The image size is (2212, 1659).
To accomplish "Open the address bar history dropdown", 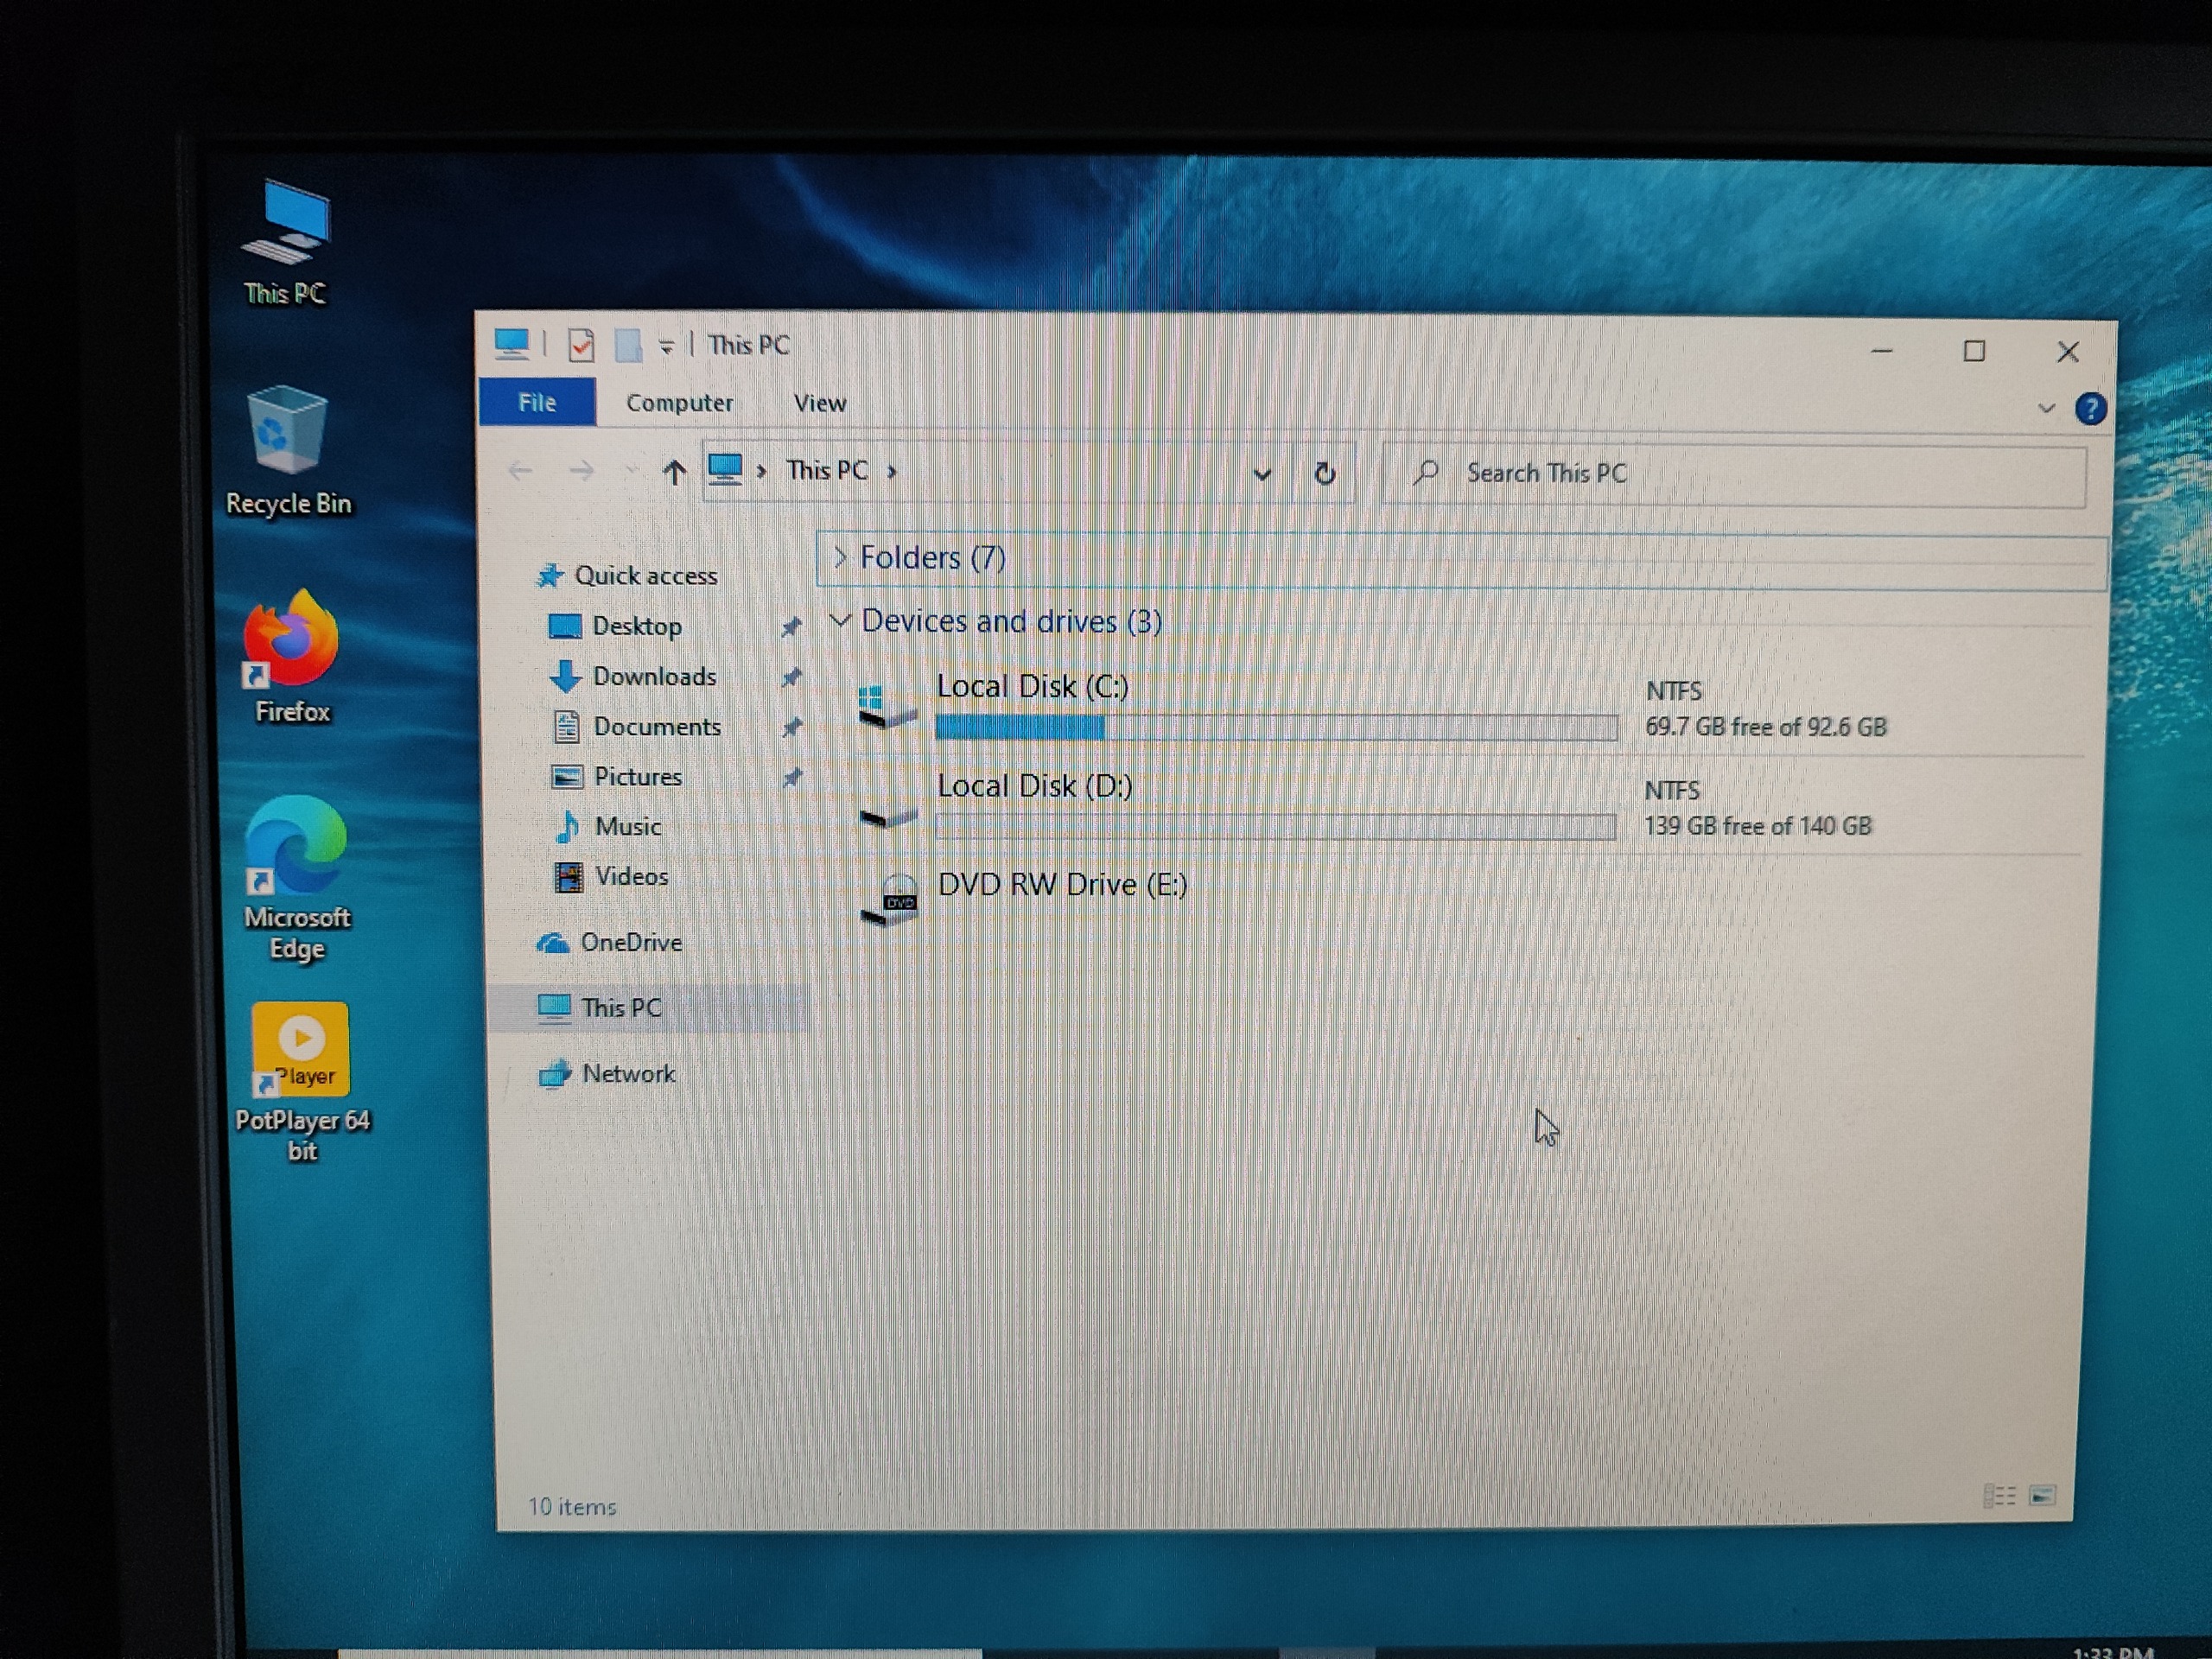I will (1262, 474).
